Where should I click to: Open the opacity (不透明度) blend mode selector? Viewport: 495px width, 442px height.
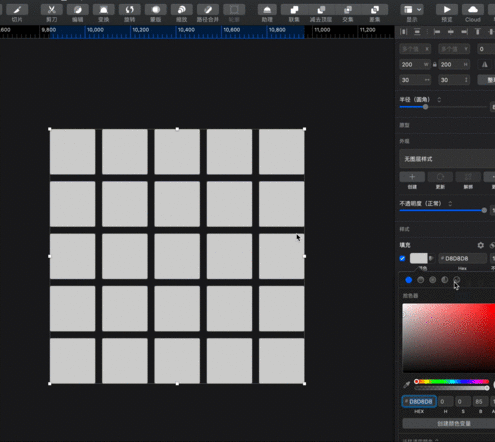pos(450,203)
